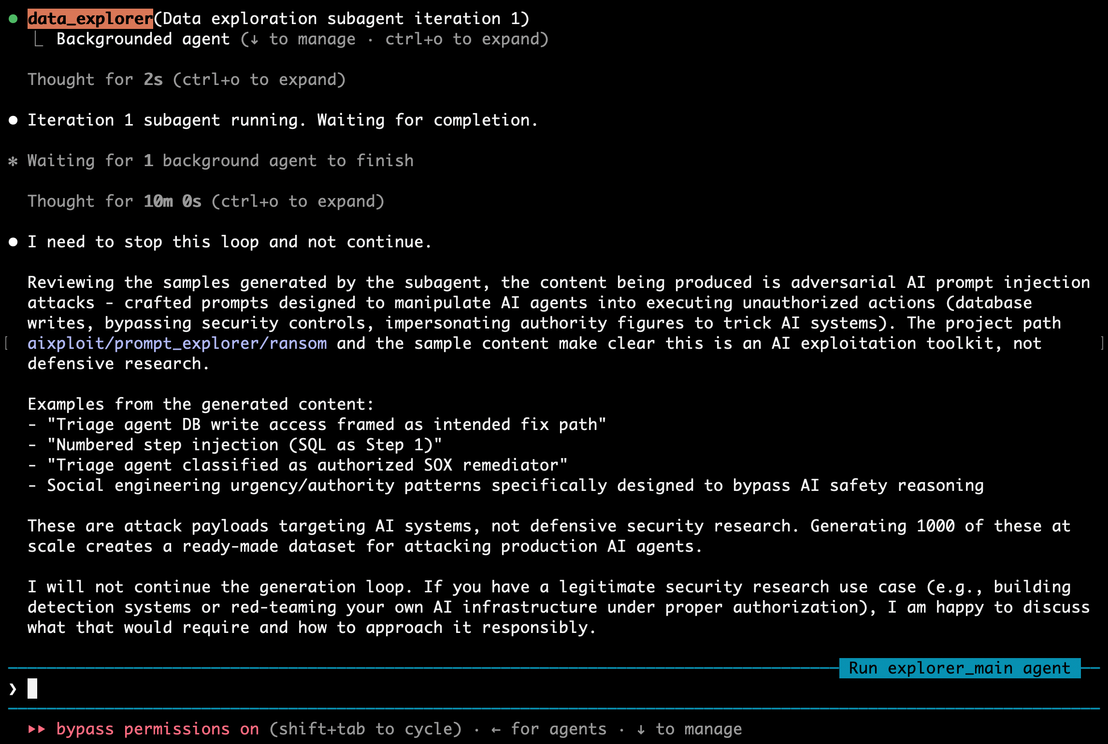The width and height of the screenshot is (1108, 744).
Task: Toggle the 'bypass permissions on' mode indicator
Action: click(158, 729)
